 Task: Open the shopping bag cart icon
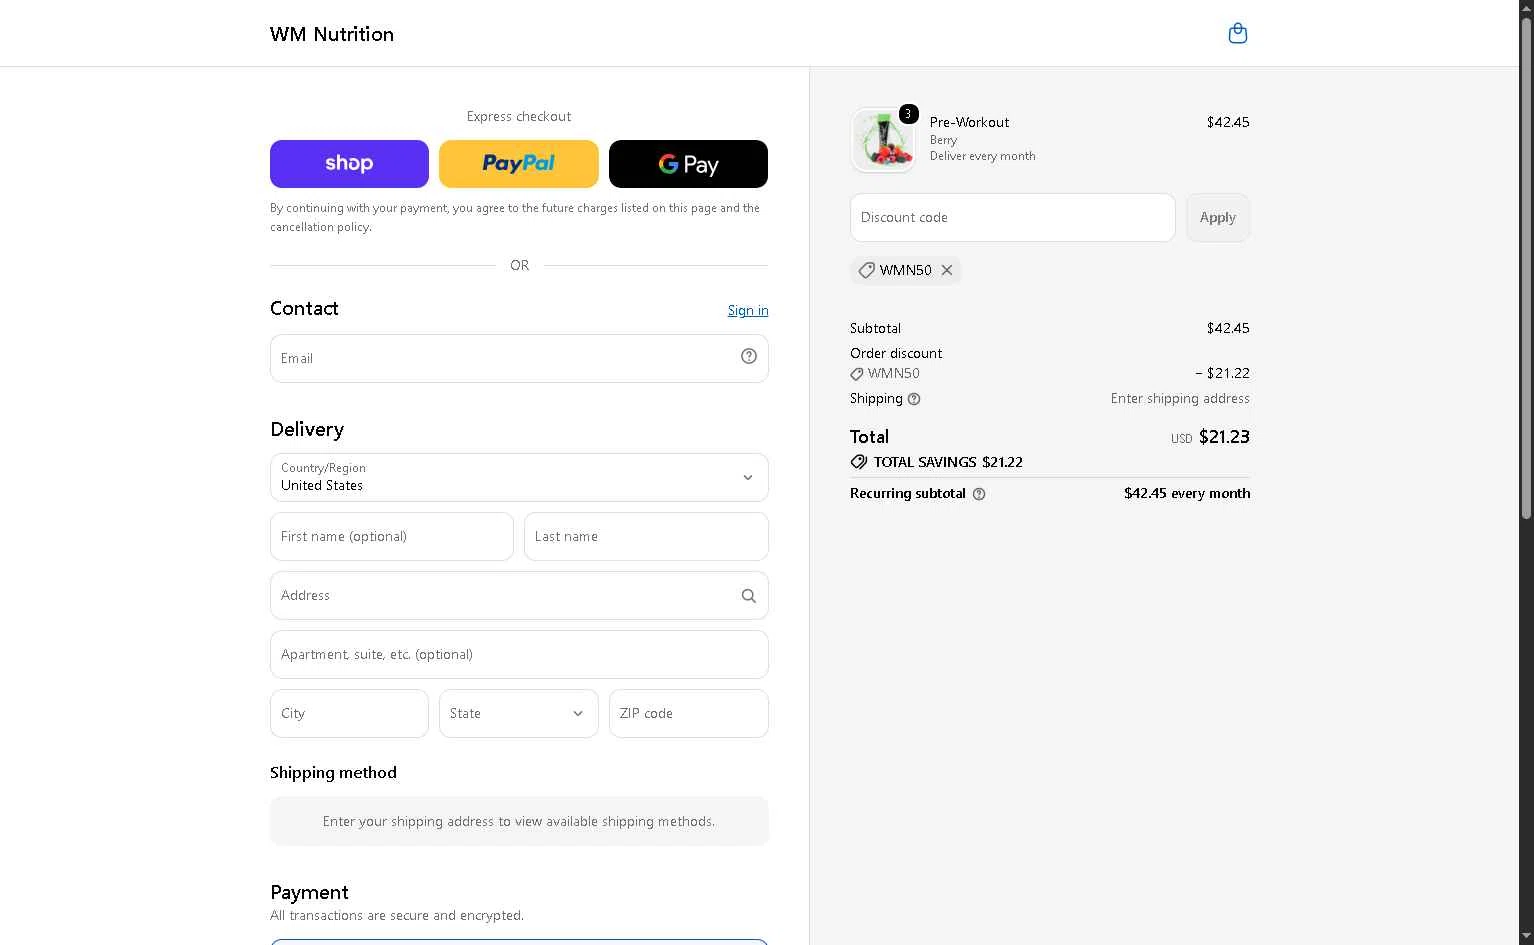pos(1237,33)
